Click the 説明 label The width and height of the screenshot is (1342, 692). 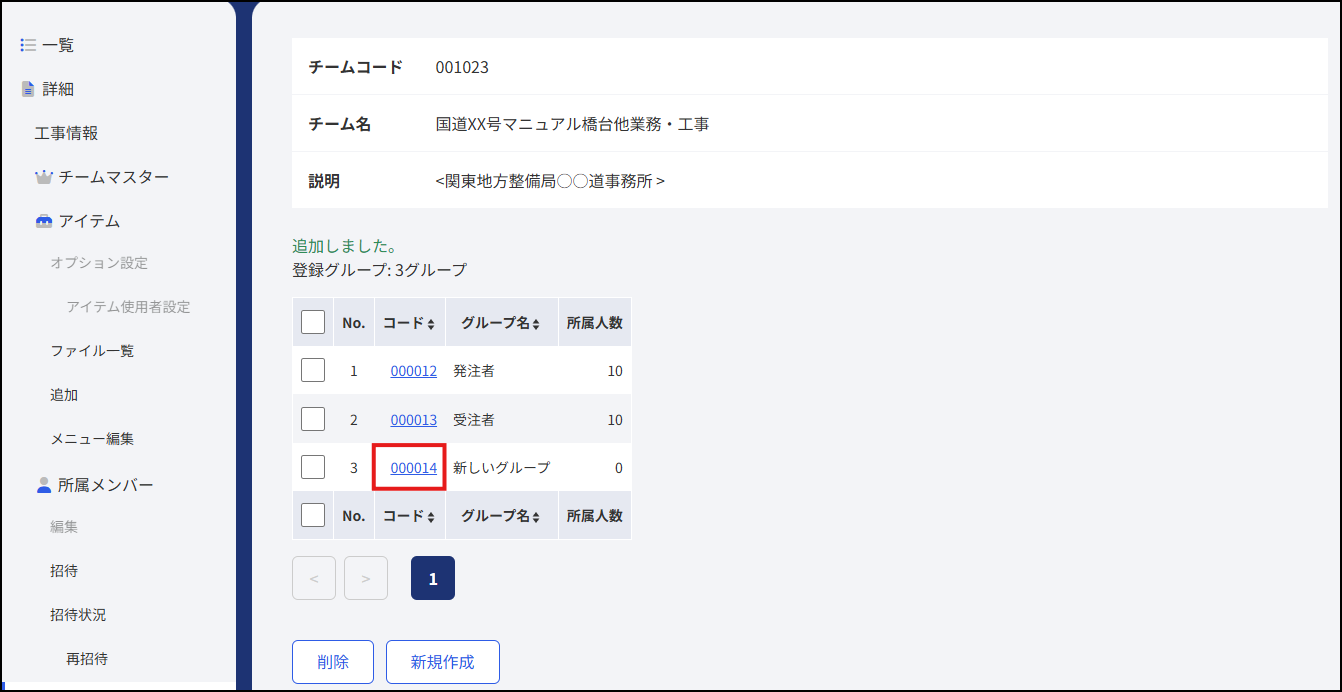[x=324, y=182]
